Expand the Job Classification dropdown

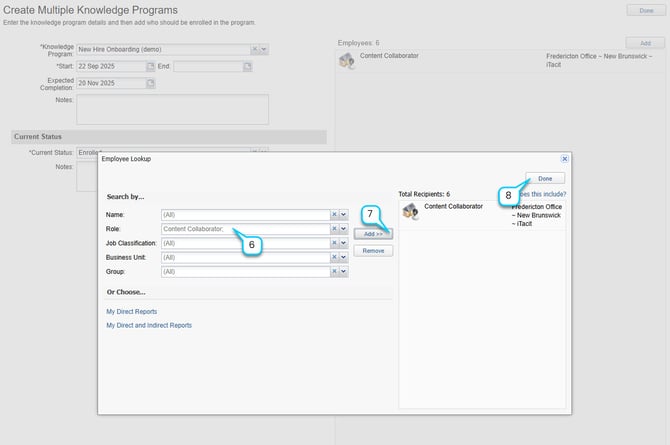pyautogui.click(x=344, y=243)
